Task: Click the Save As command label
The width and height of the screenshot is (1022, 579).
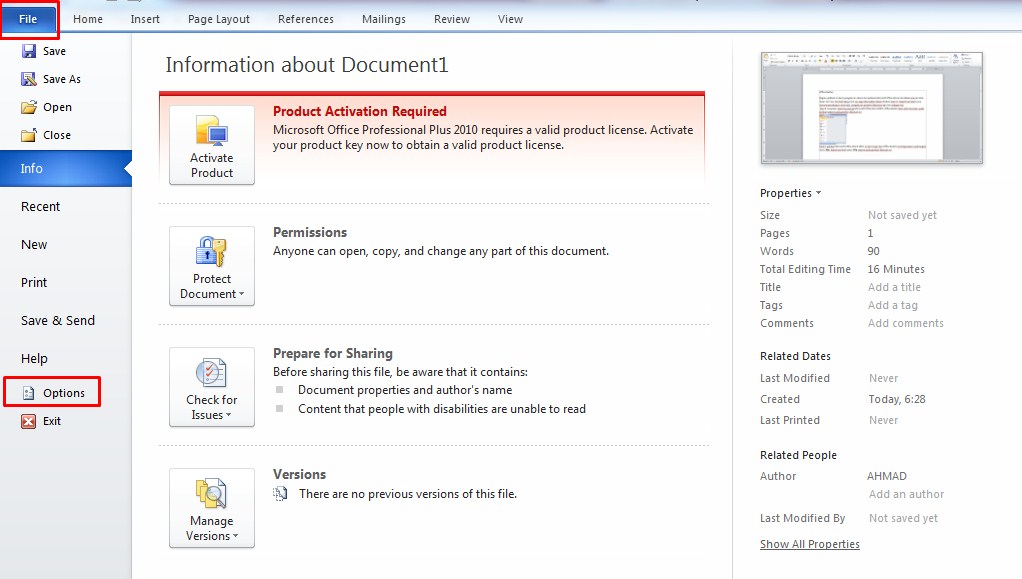Action: 62,79
